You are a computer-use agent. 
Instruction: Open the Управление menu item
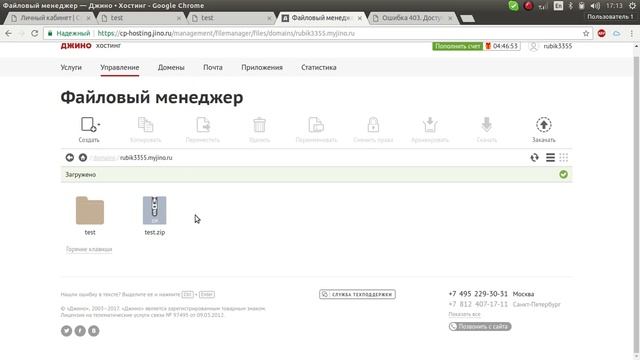pos(120,67)
